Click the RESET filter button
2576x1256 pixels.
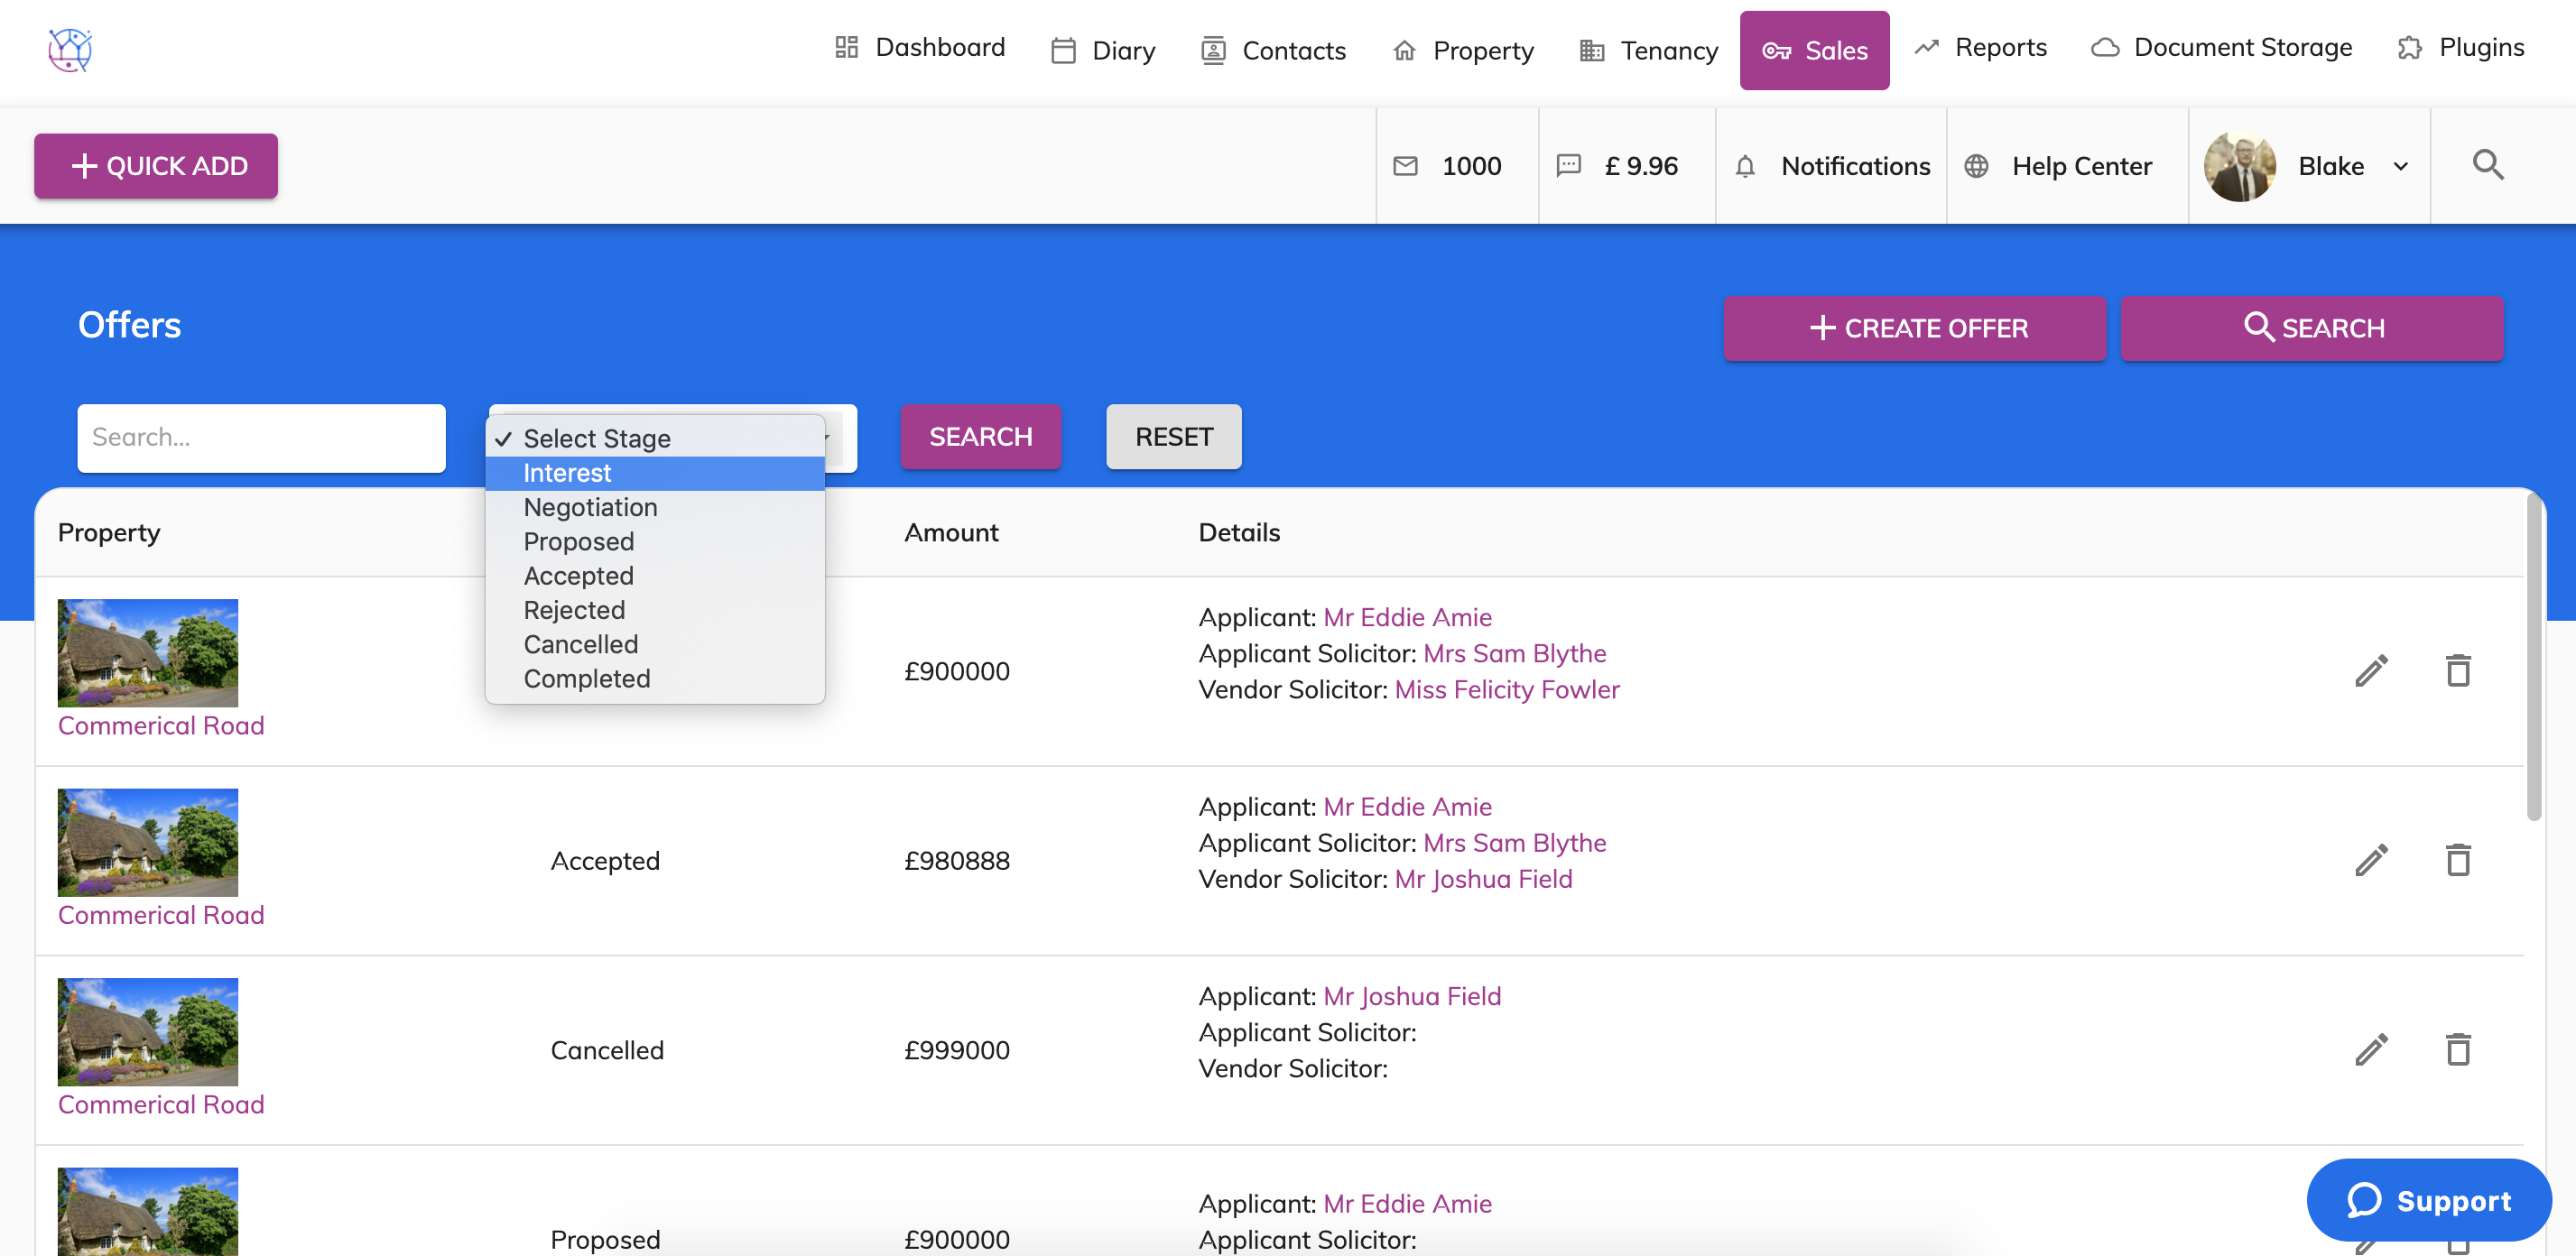1173,437
